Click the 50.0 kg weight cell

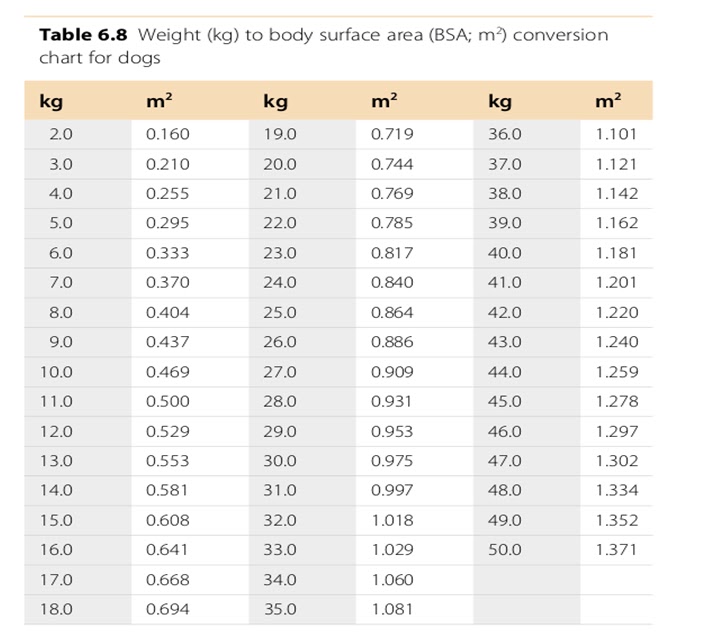click(x=505, y=550)
